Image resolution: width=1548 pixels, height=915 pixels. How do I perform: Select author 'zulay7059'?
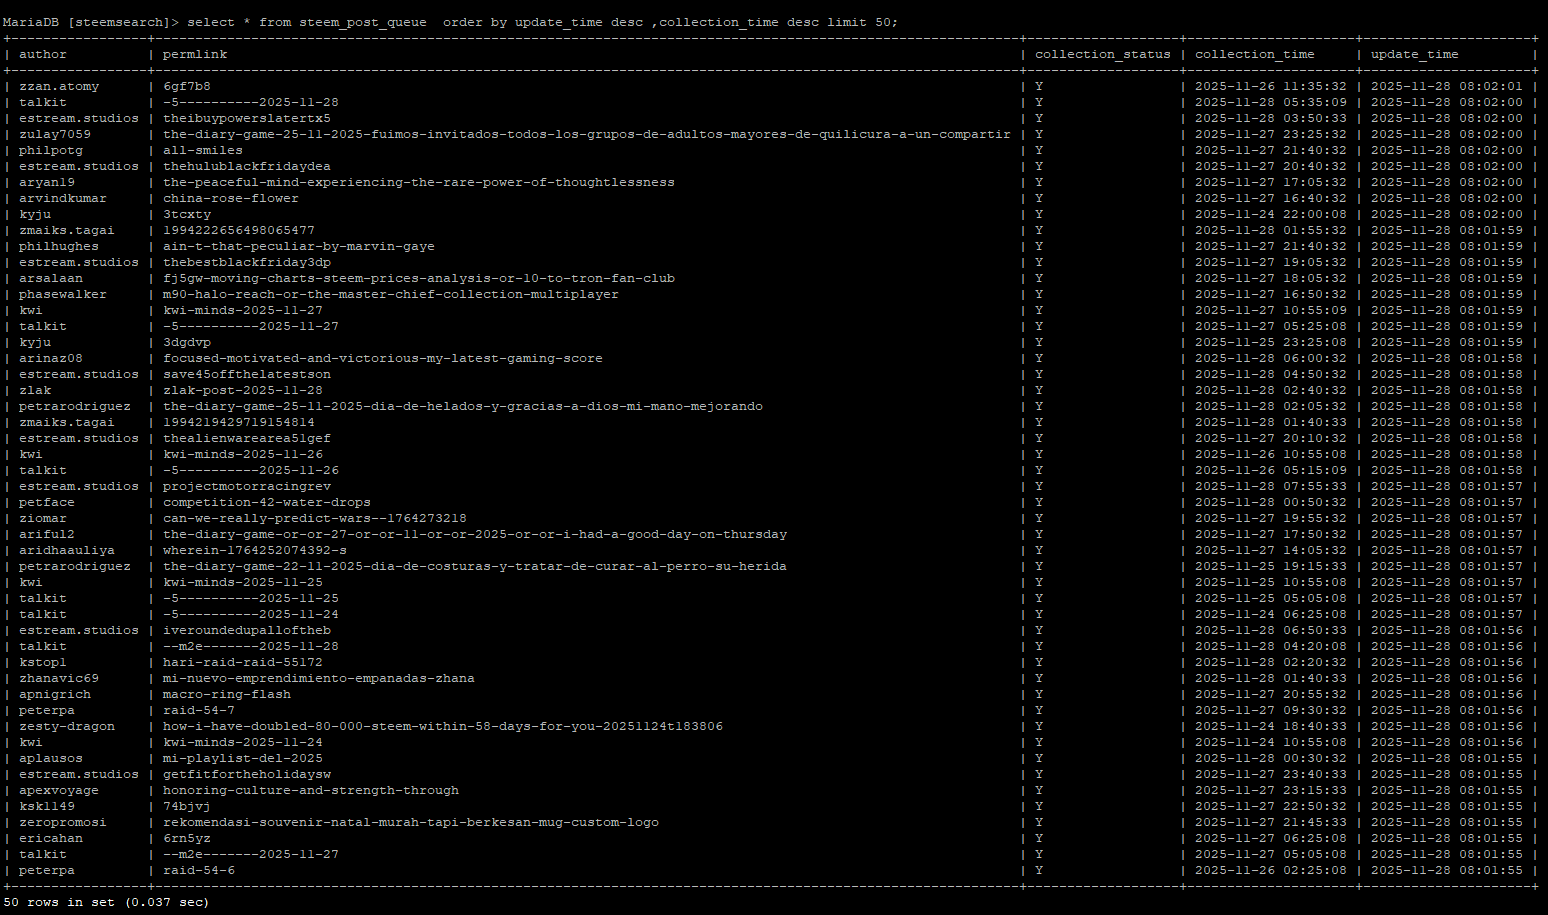point(55,134)
